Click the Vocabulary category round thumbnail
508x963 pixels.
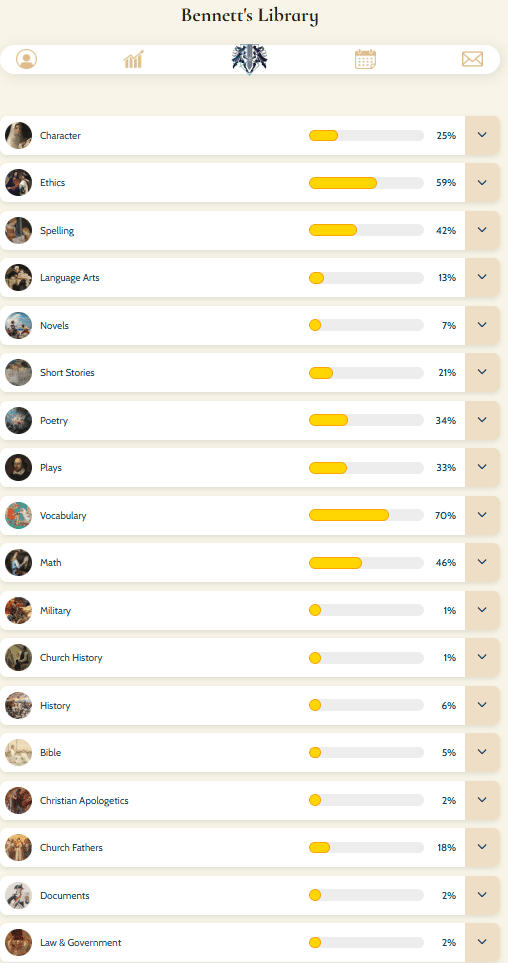pyautogui.click(x=18, y=515)
